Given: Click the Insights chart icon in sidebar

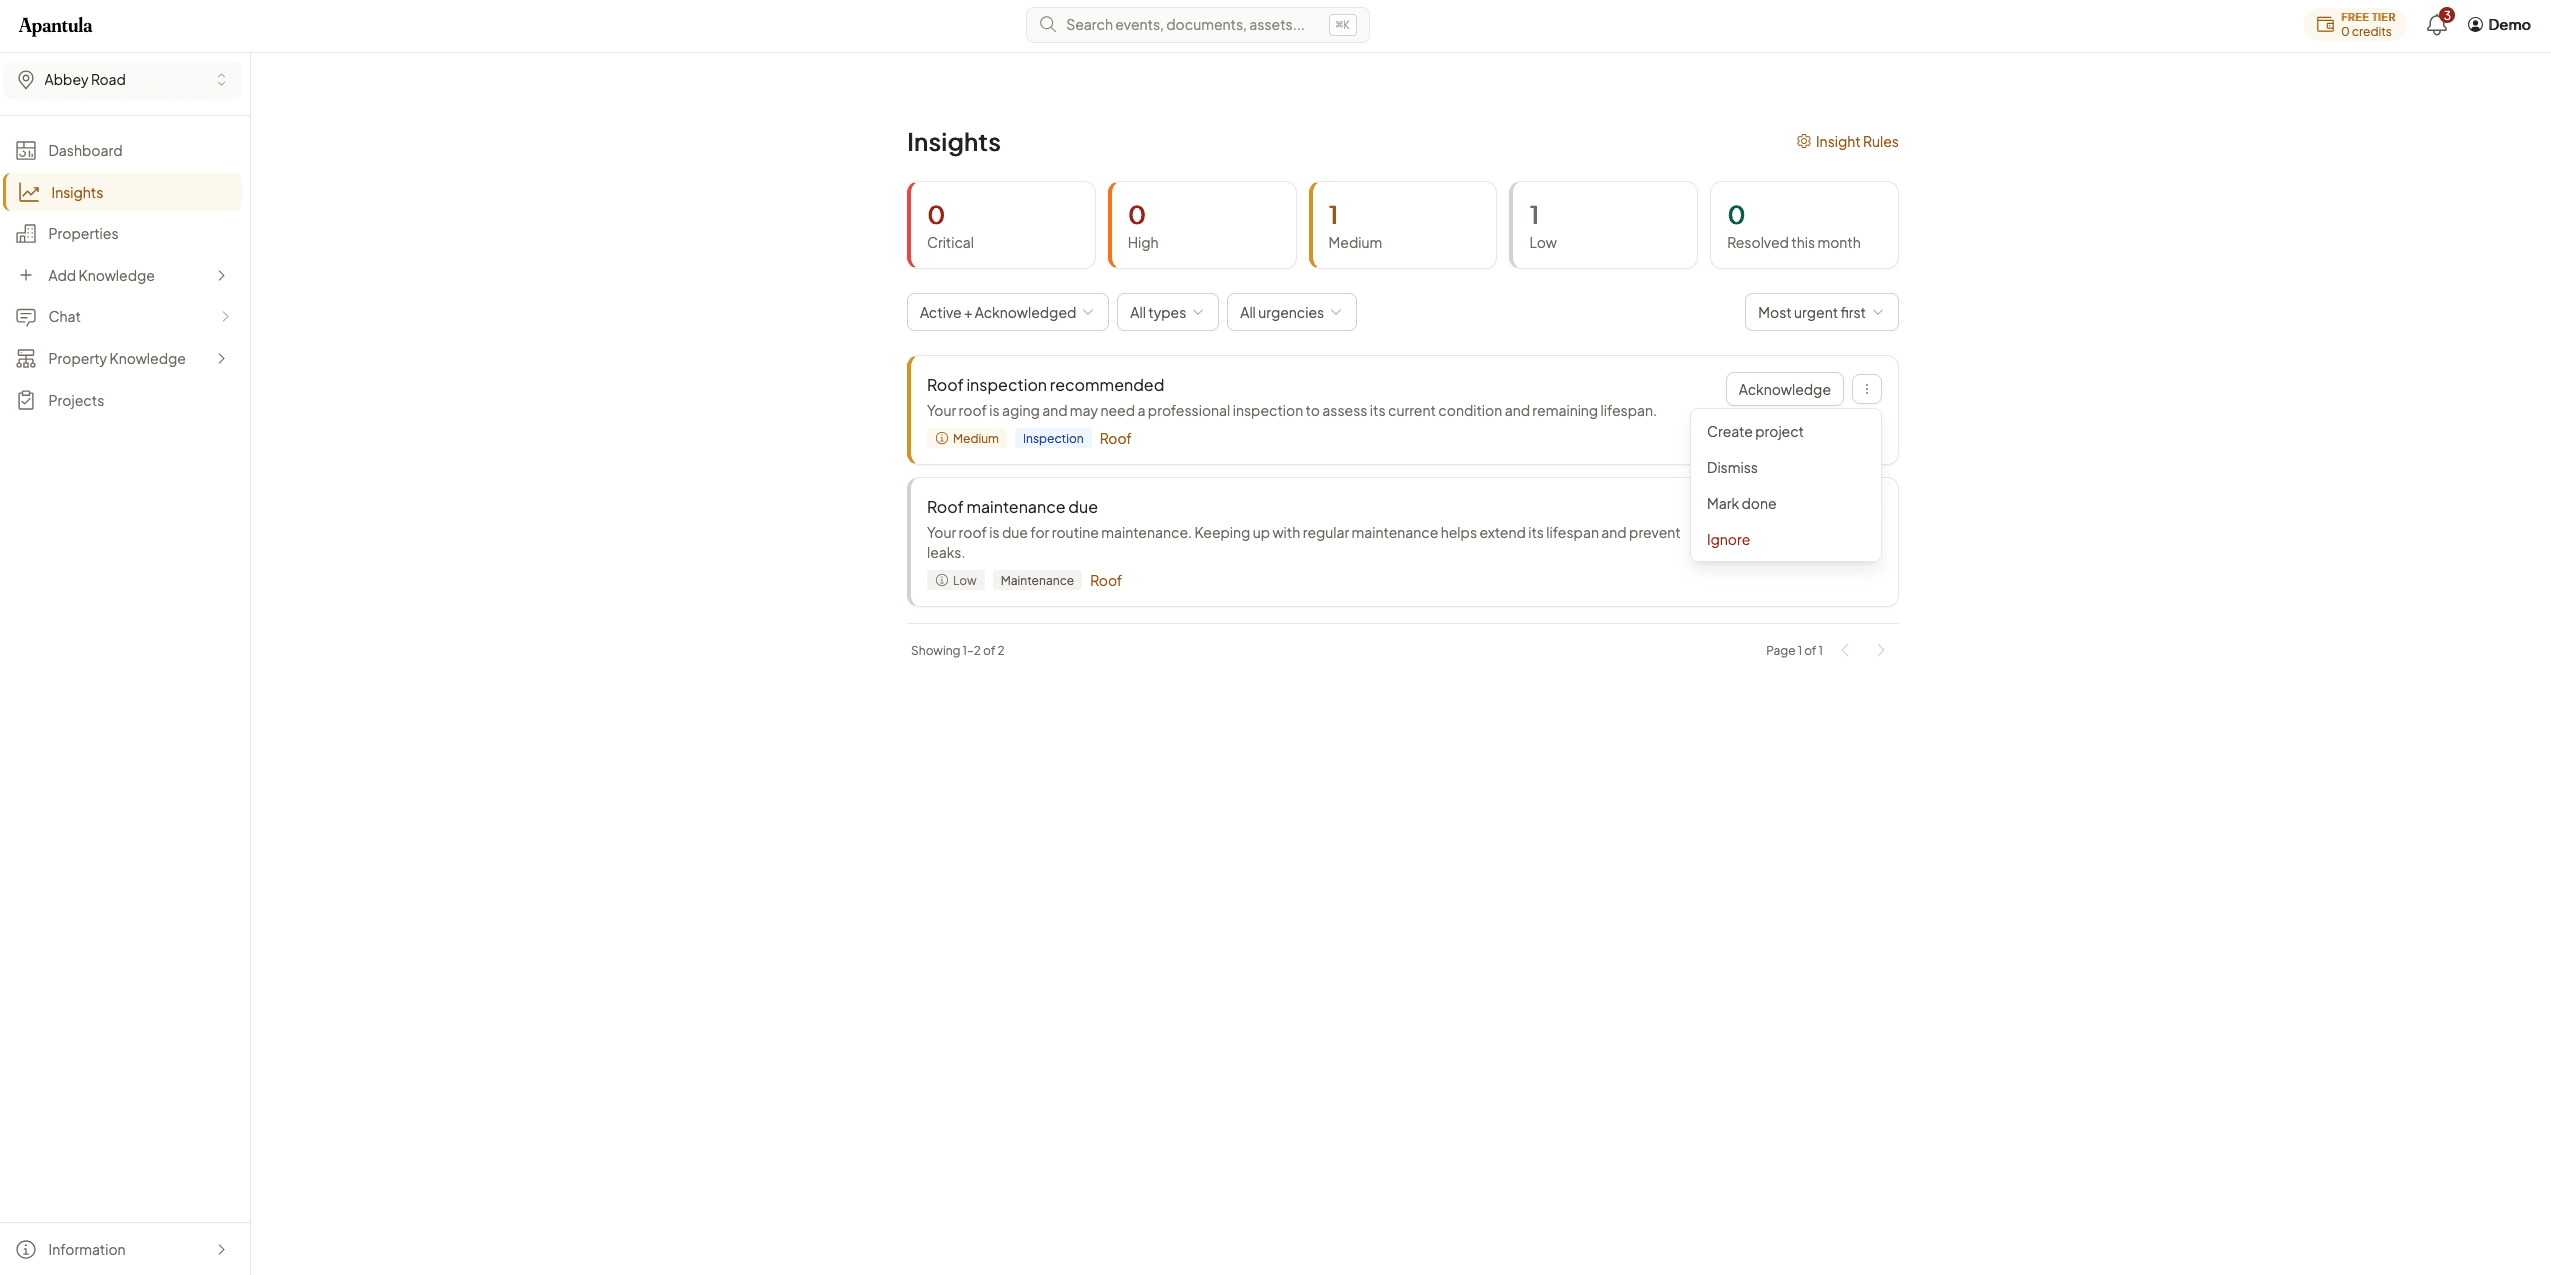Looking at the screenshot, I should click(x=29, y=193).
